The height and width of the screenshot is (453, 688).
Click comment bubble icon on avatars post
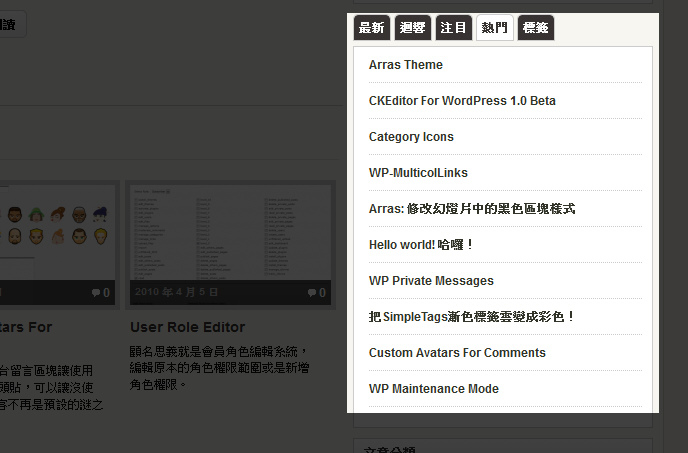(95, 293)
